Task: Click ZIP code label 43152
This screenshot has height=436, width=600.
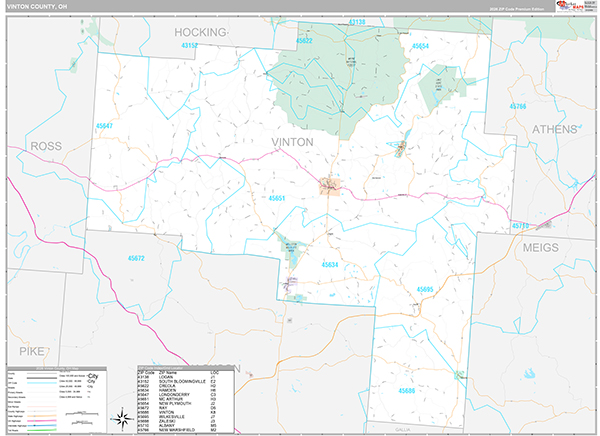Action: click(x=189, y=46)
